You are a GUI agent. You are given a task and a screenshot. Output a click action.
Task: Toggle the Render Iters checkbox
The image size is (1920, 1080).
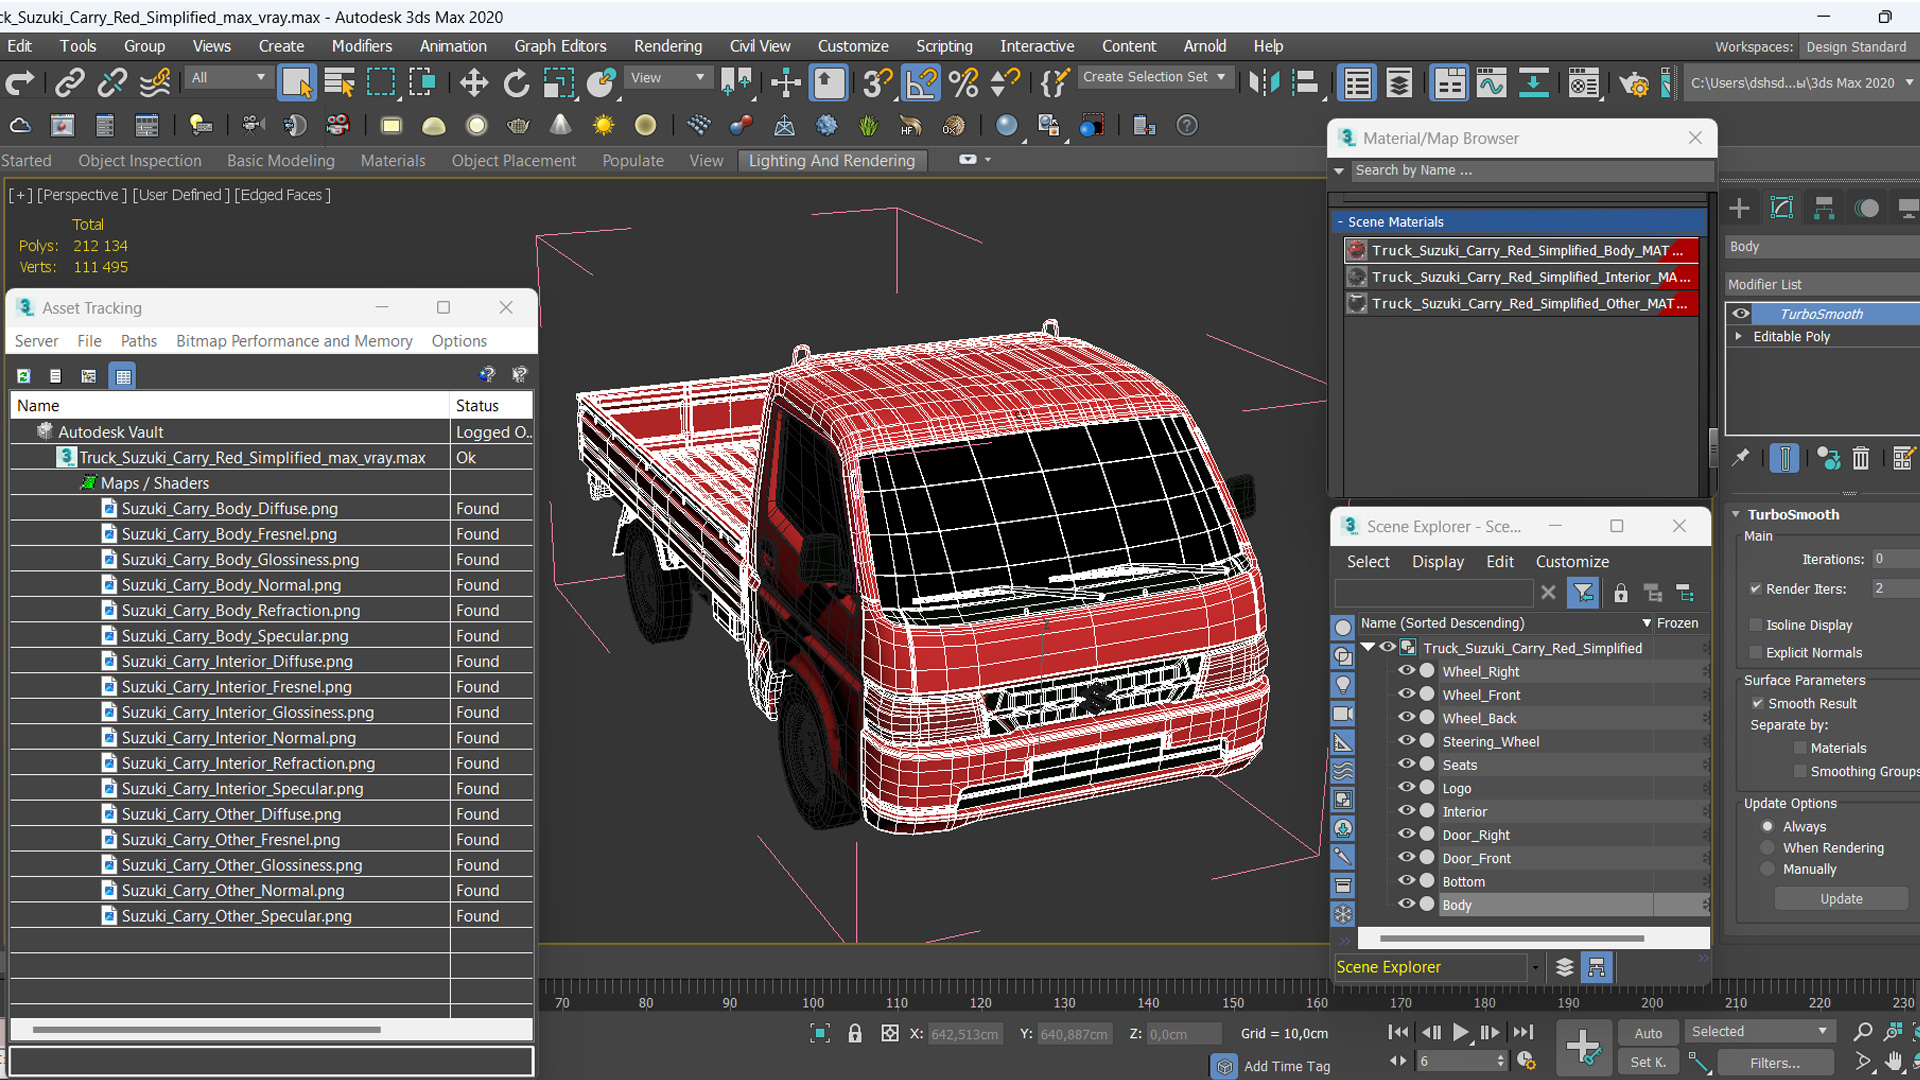click(x=1755, y=589)
